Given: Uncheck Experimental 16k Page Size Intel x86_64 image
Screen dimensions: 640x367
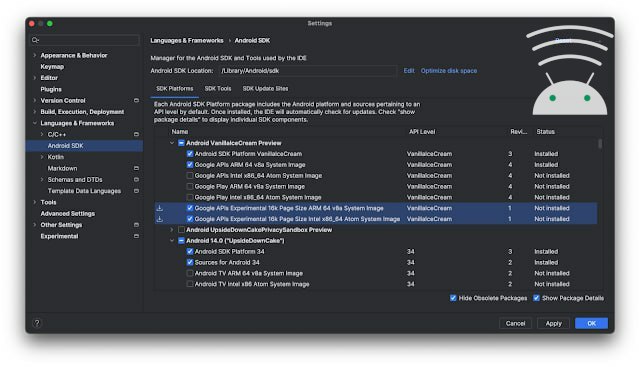Looking at the screenshot, I should click(x=190, y=219).
